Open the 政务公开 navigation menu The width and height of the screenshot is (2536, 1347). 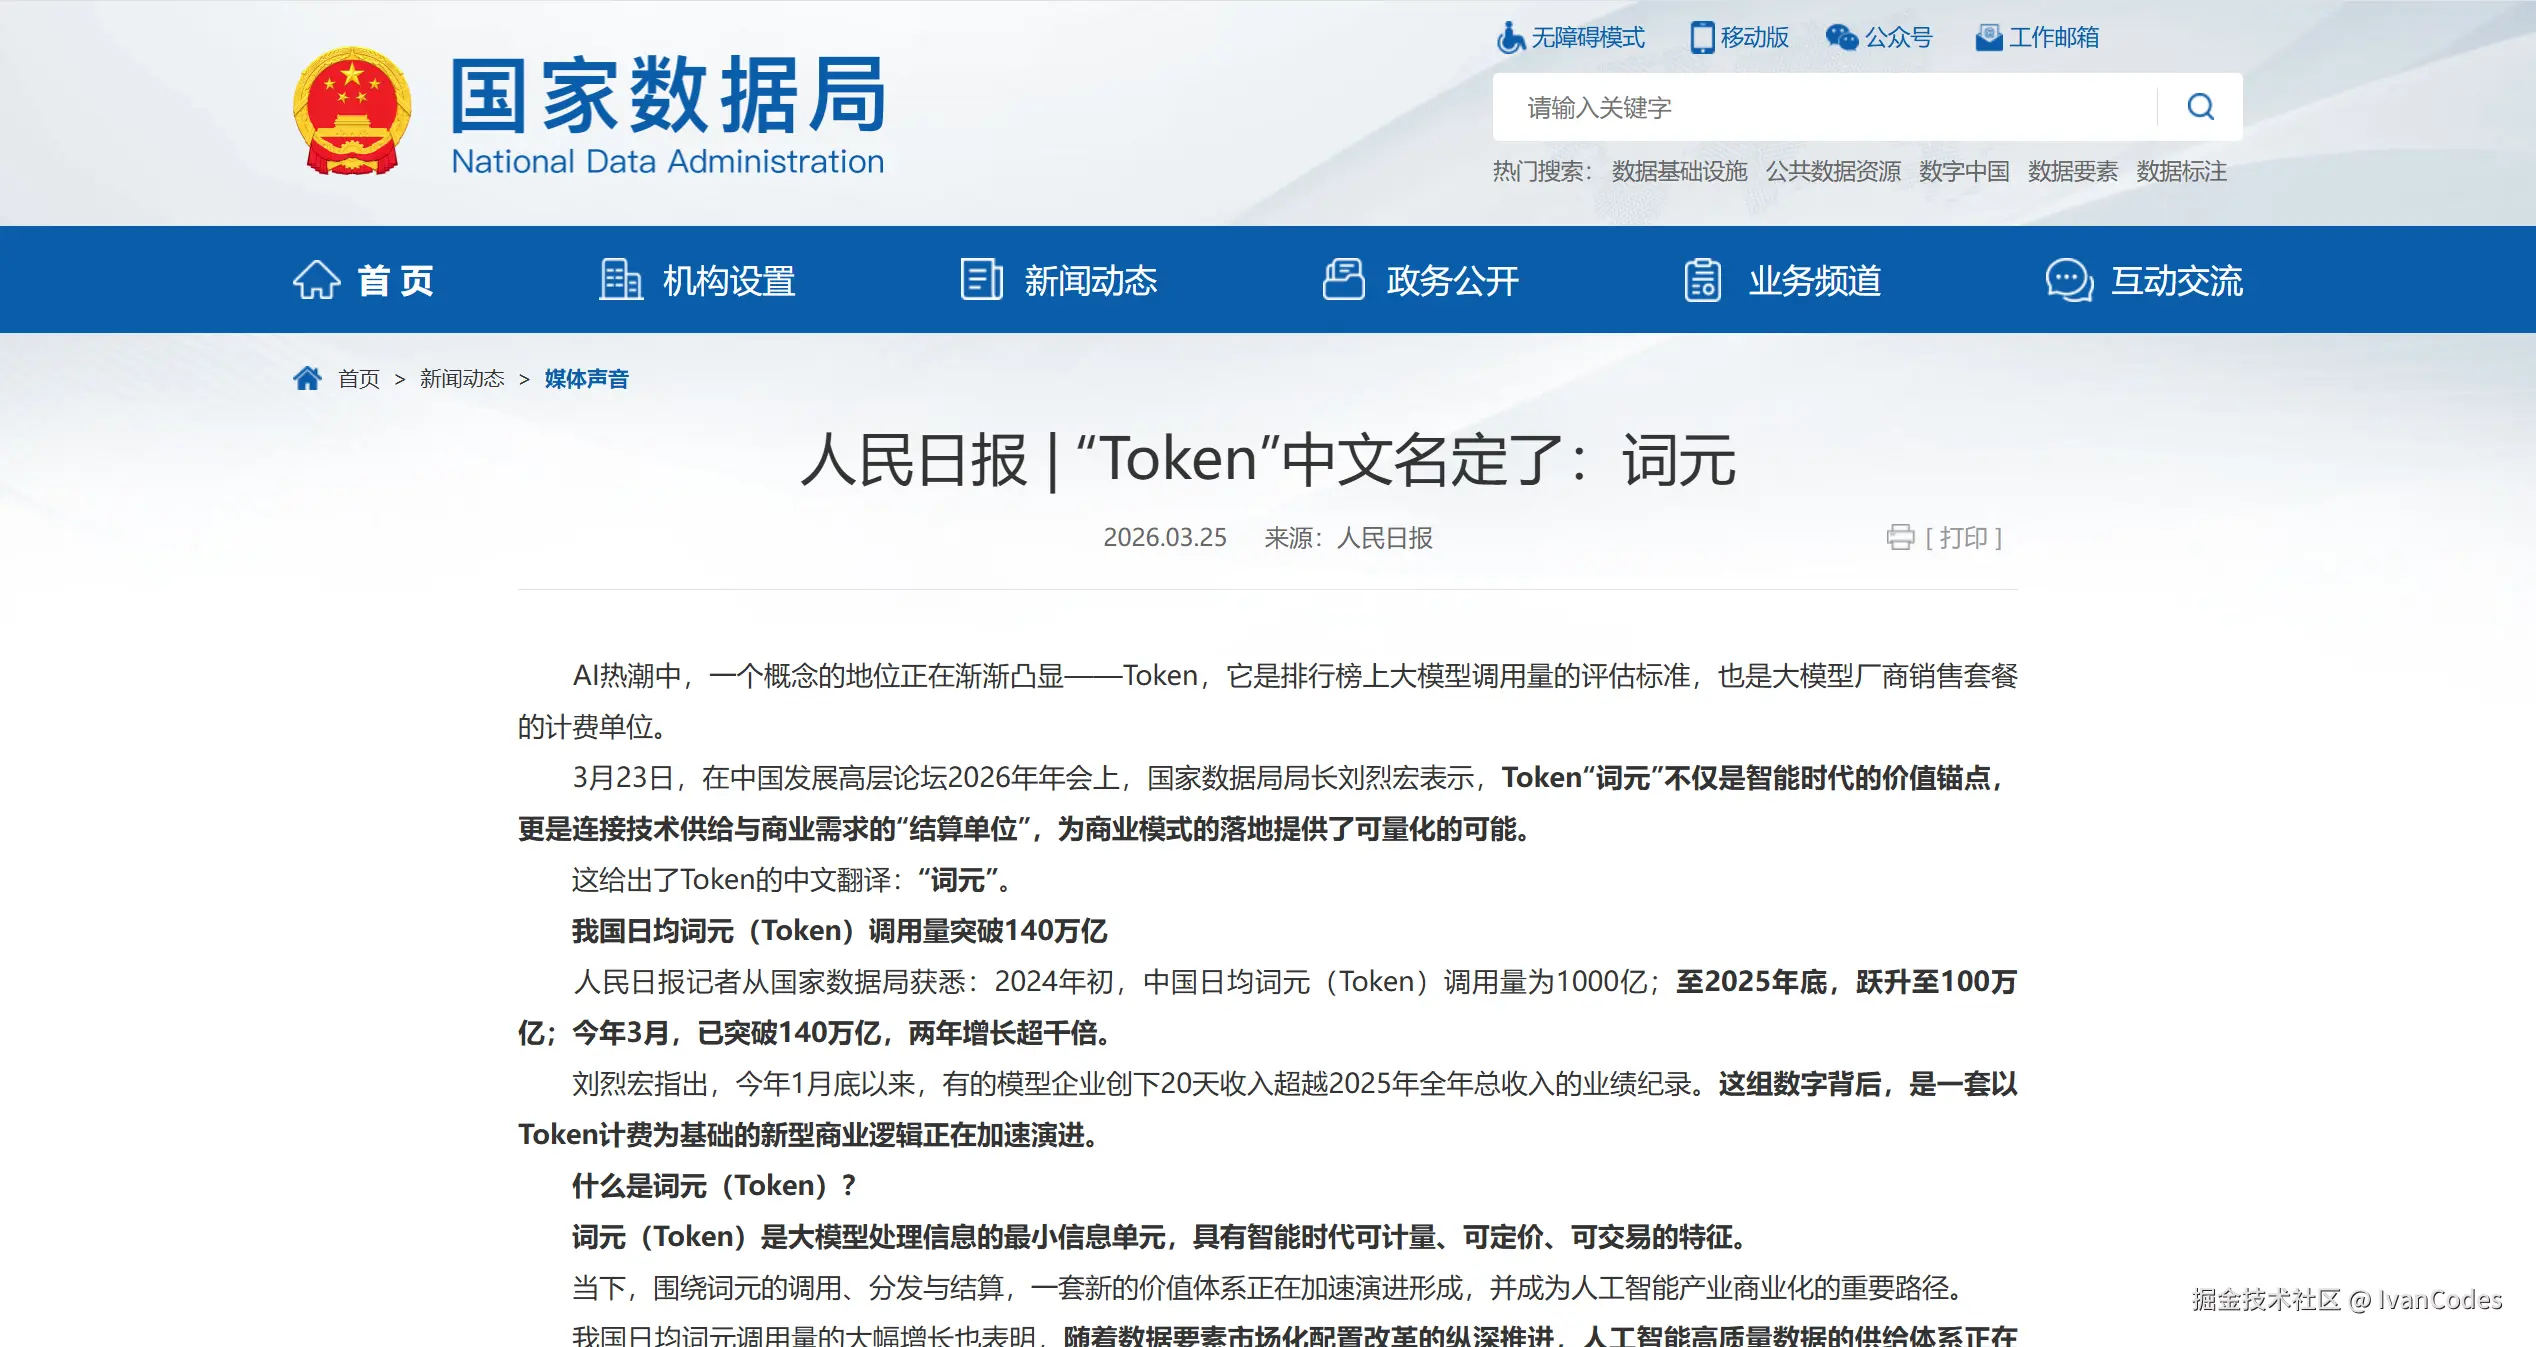click(x=1451, y=281)
